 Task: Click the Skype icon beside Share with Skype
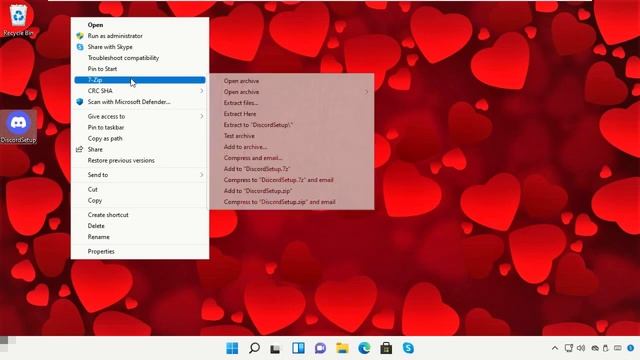80,47
